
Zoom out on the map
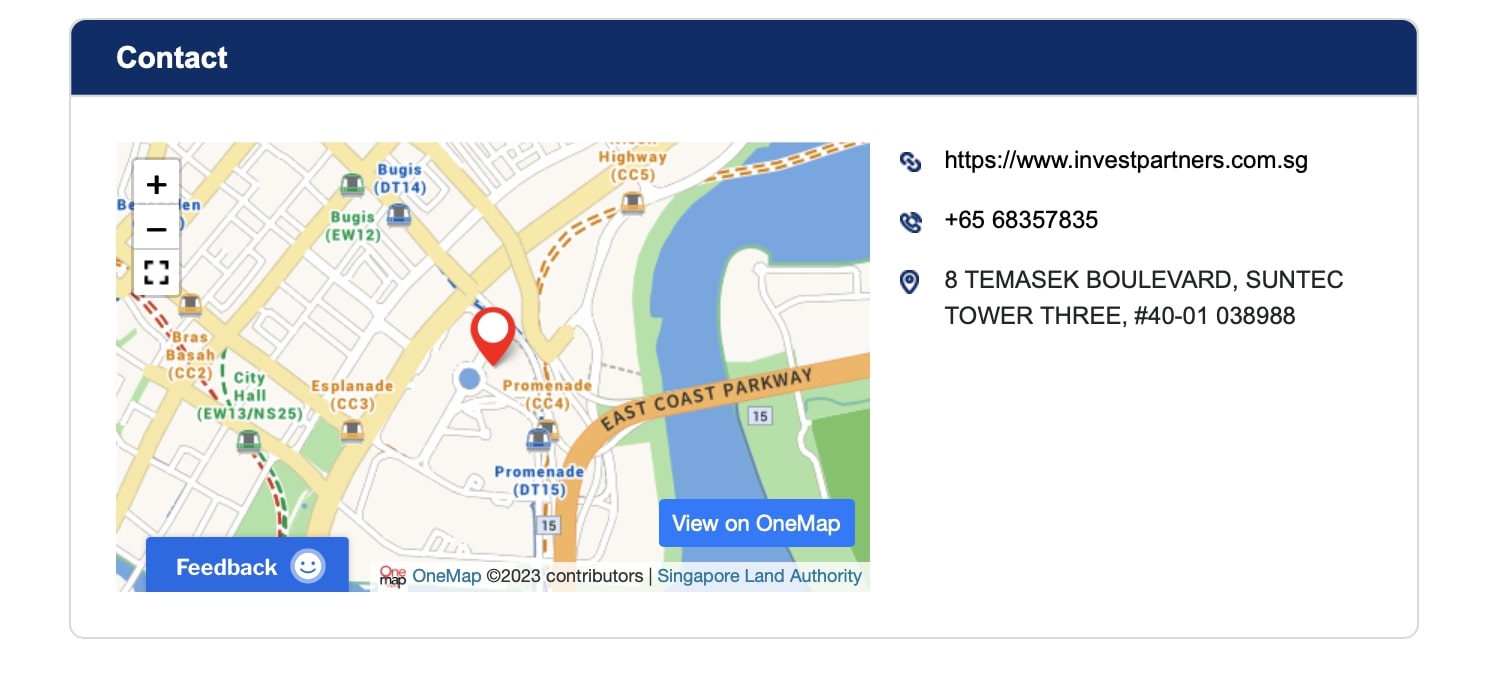156,229
